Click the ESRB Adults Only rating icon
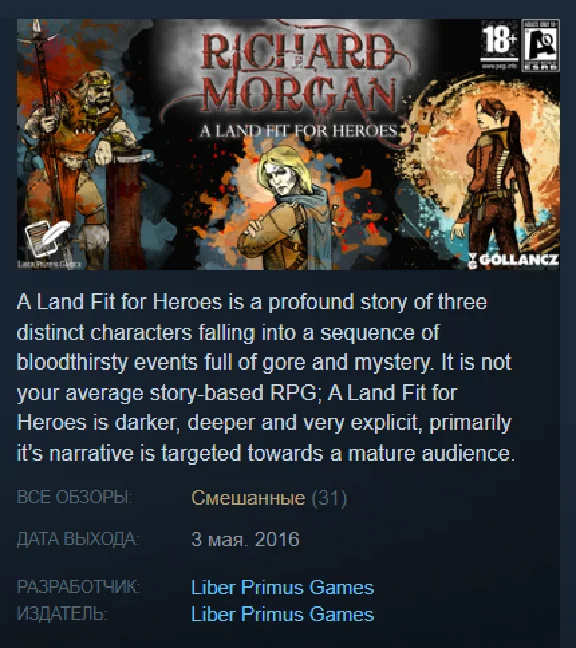The width and height of the screenshot is (576, 648). point(540,45)
